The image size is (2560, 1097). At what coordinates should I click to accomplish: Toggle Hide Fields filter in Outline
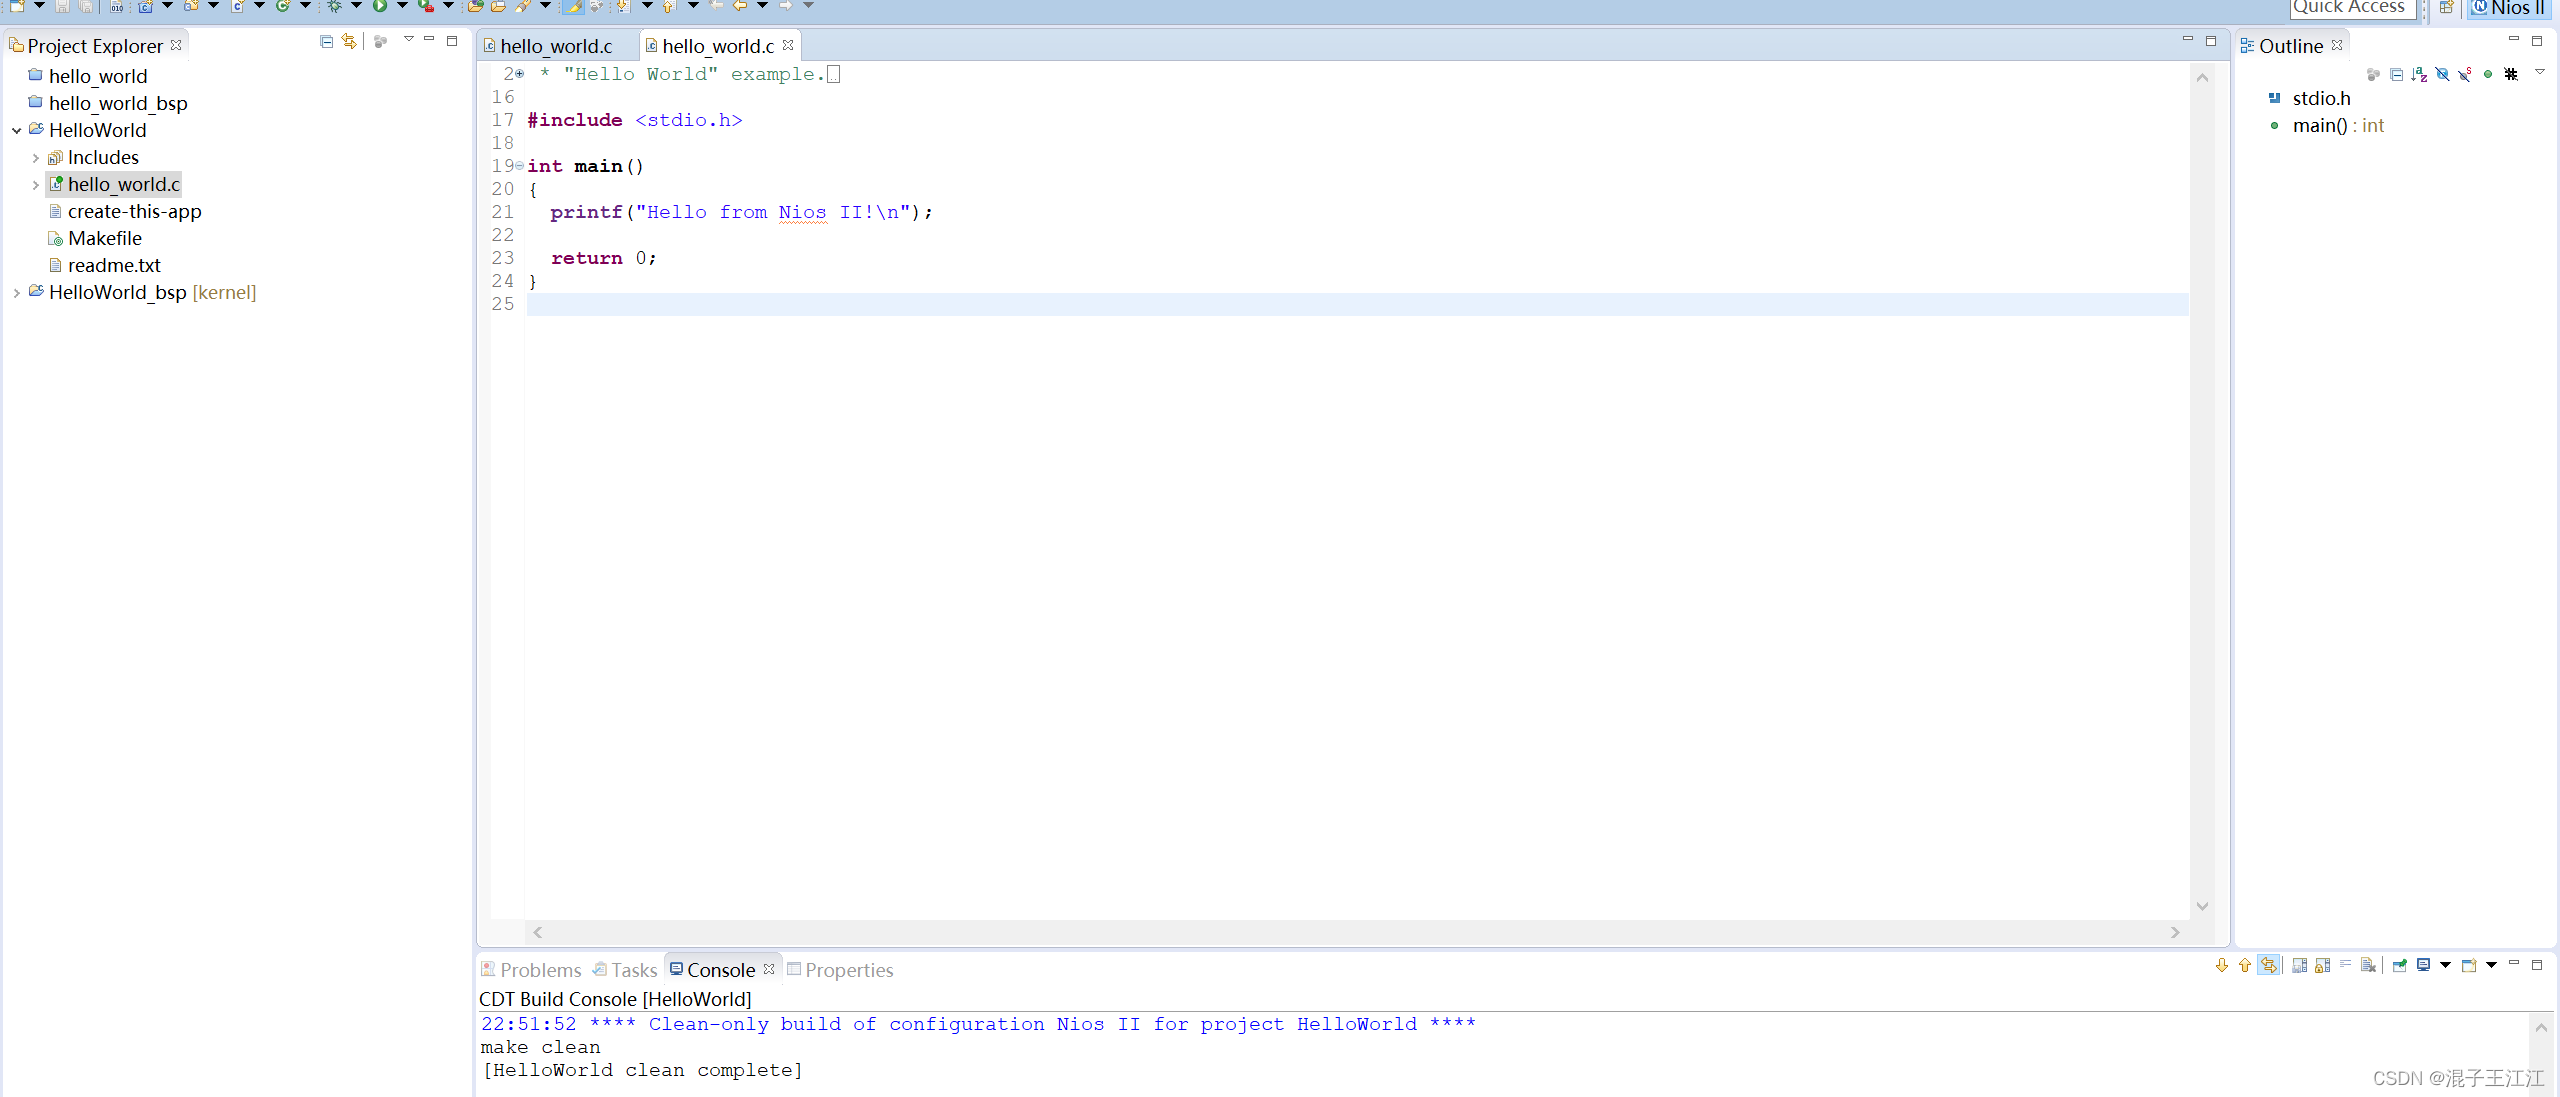[2442, 74]
